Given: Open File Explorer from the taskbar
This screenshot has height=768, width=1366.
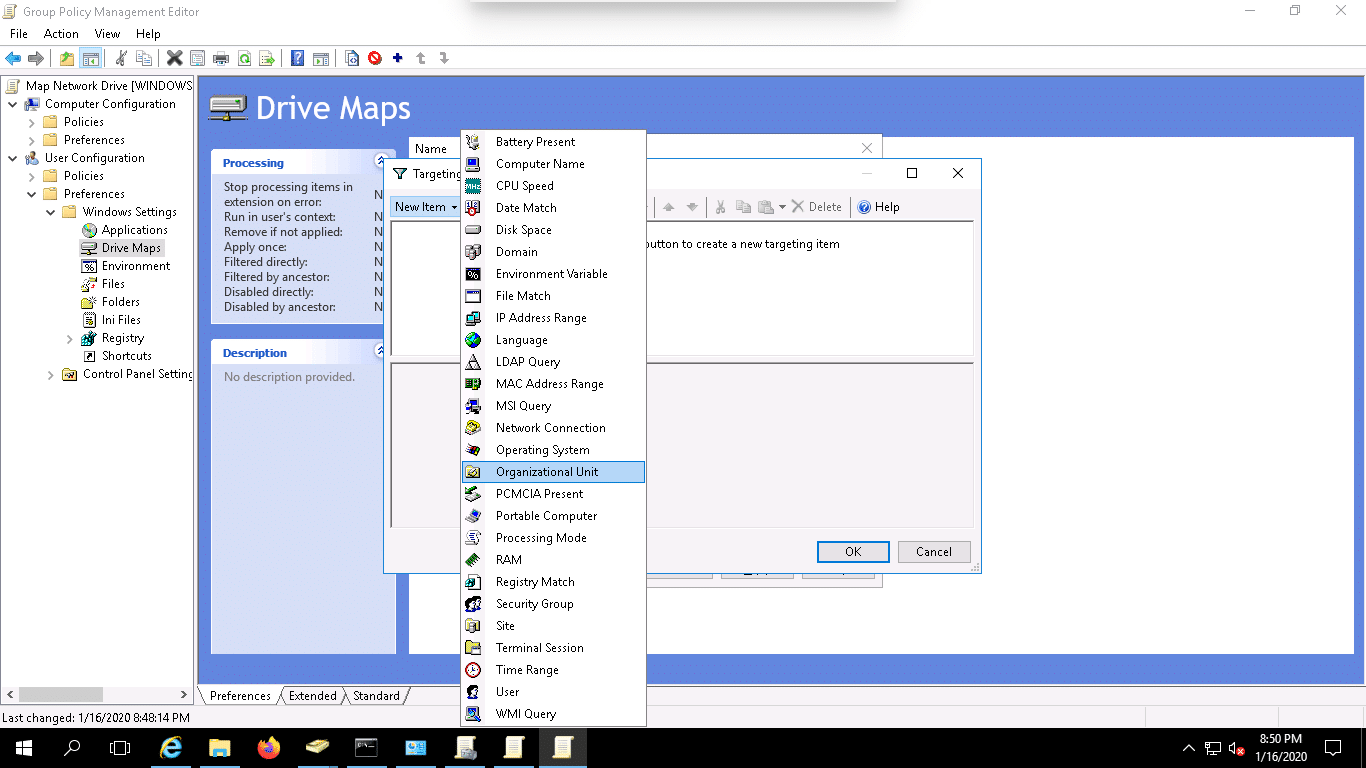Looking at the screenshot, I should pyautogui.click(x=219, y=747).
